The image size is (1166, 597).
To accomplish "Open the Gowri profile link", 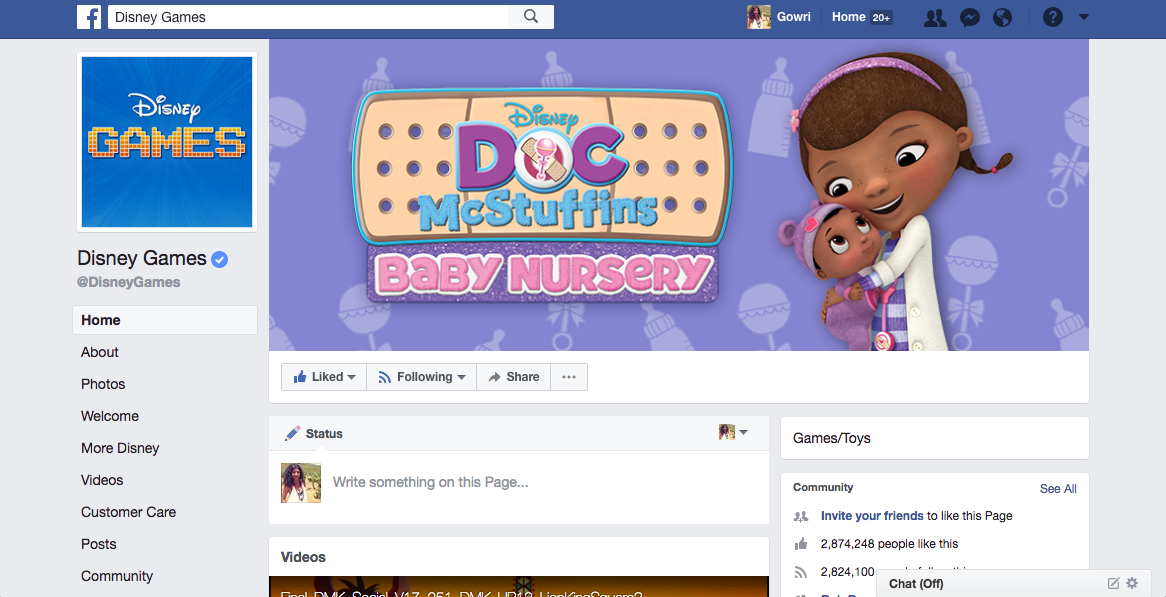I will pos(793,17).
